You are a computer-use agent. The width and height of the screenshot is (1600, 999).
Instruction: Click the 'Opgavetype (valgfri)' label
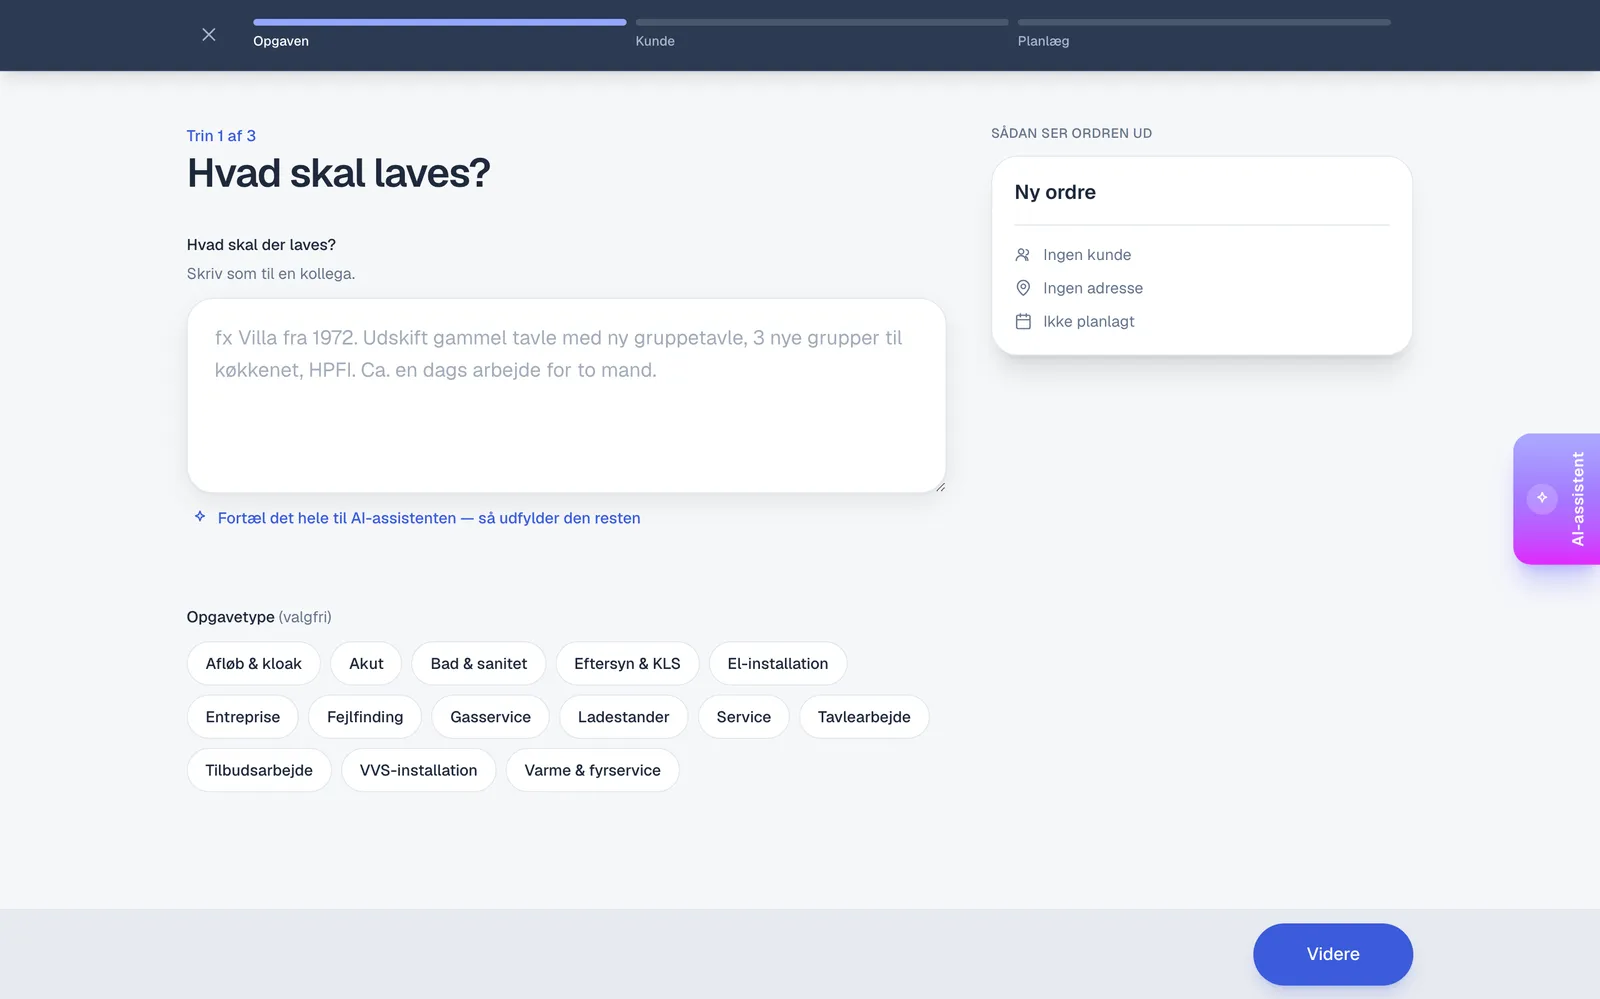(259, 617)
